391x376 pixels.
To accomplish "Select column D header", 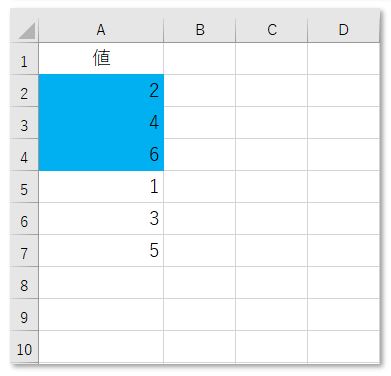I will pyautogui.click(x=344, y=30).
